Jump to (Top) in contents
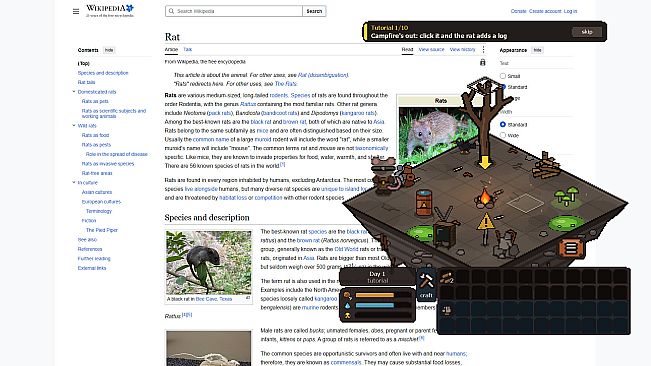651x366 pixels. pos(83,63)
